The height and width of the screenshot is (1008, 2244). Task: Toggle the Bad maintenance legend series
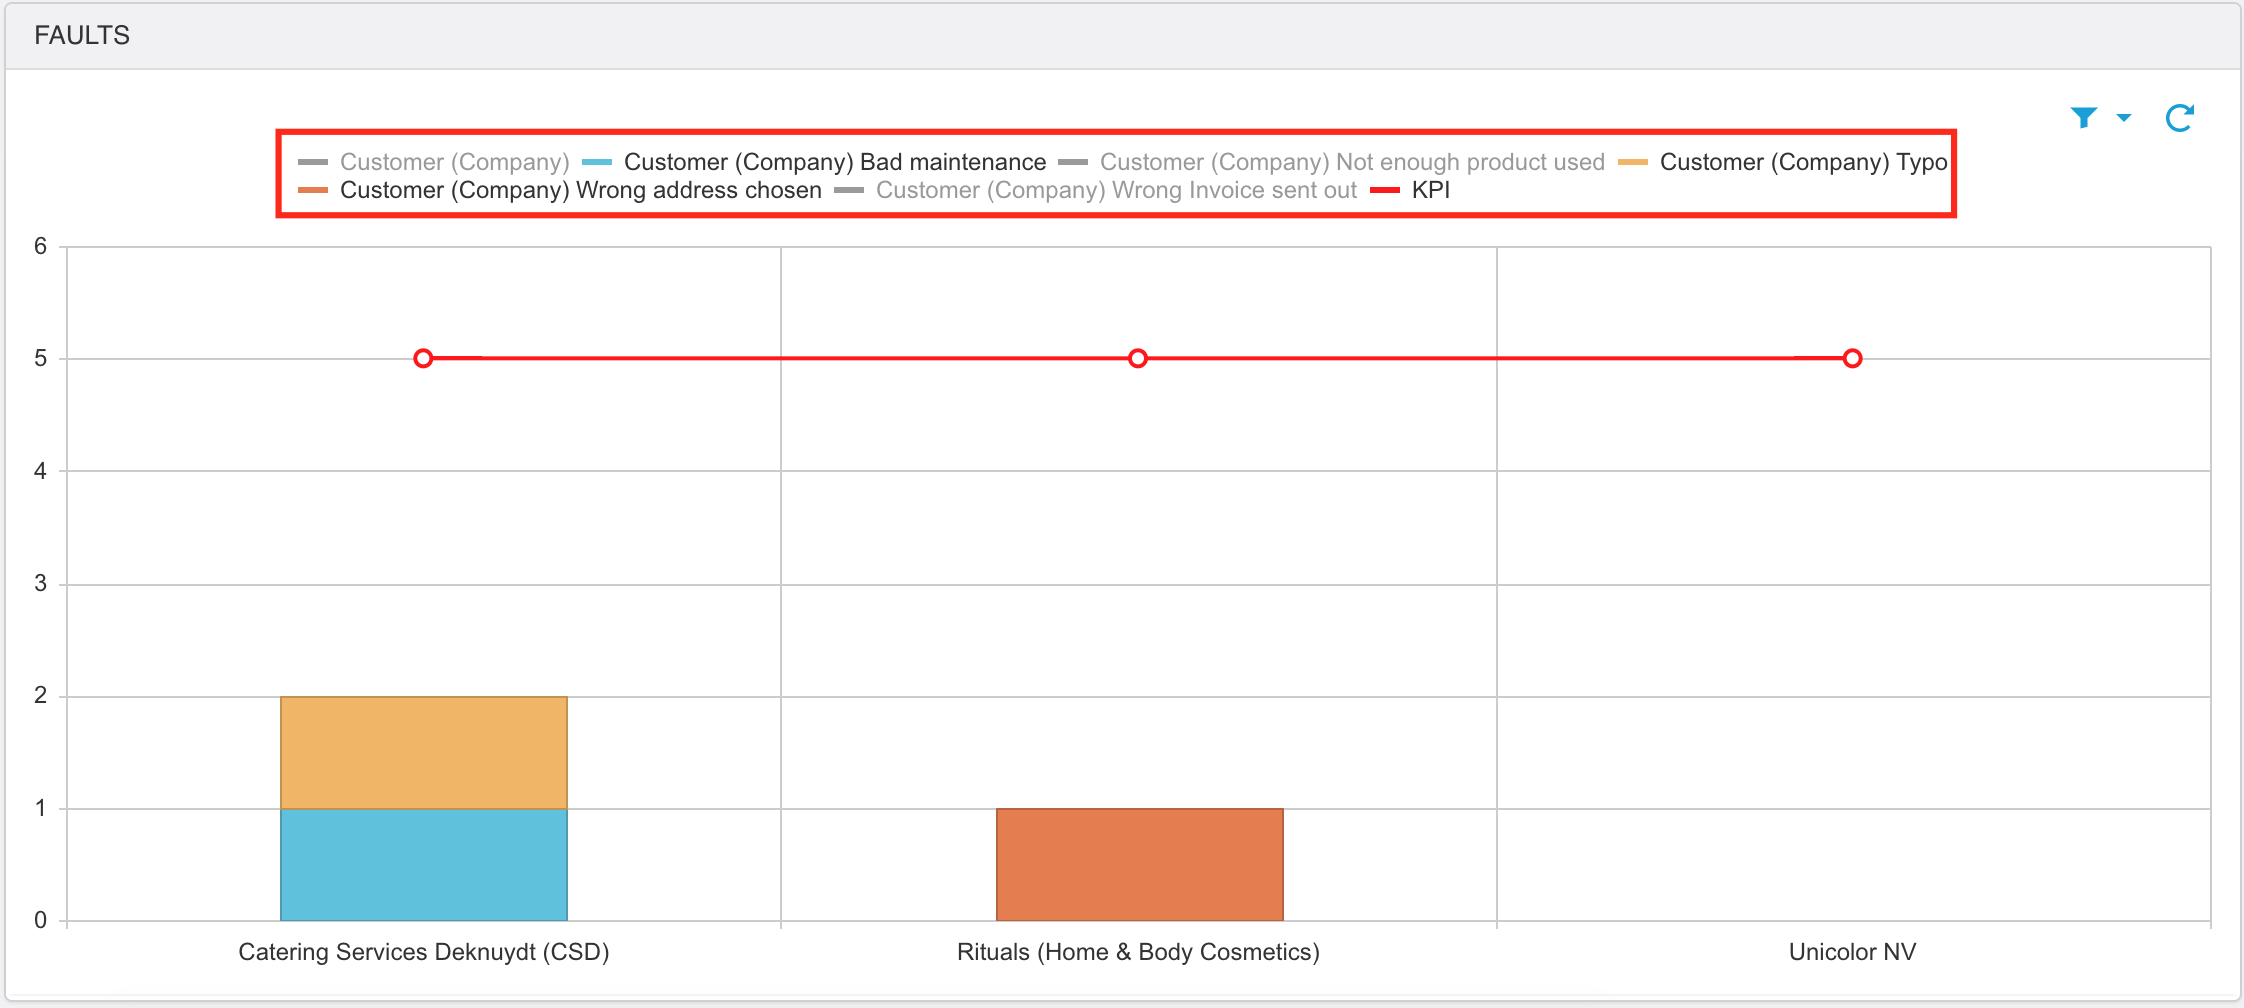click(x=814, y=162)
